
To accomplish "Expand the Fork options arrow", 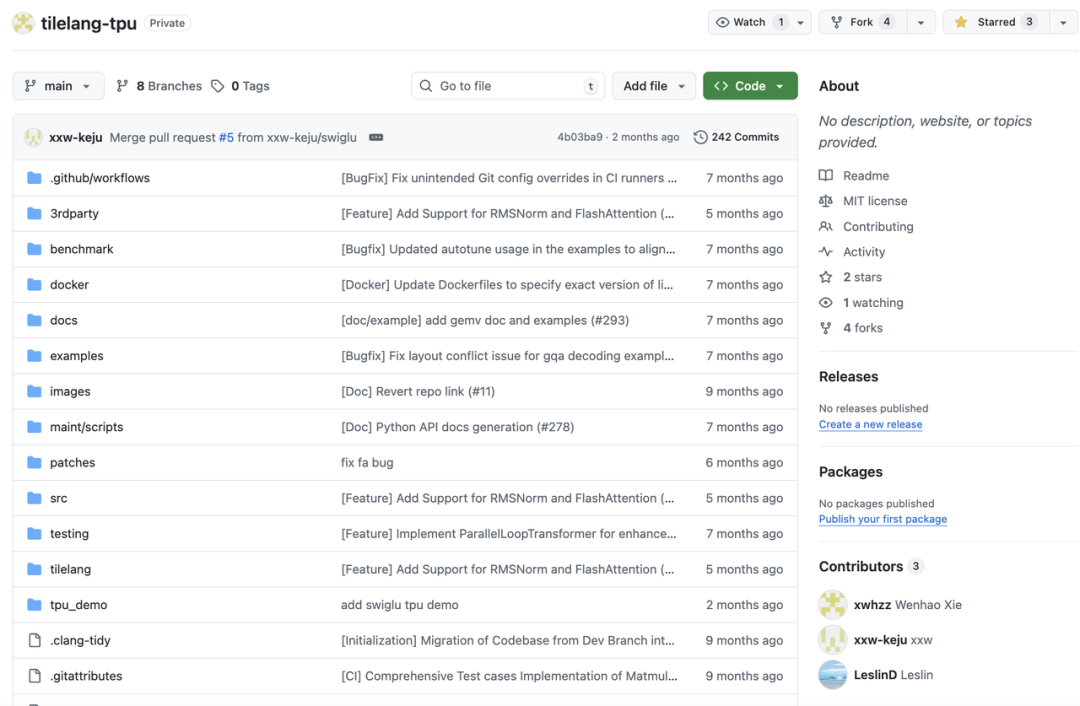I will click(x=920, y=22).
